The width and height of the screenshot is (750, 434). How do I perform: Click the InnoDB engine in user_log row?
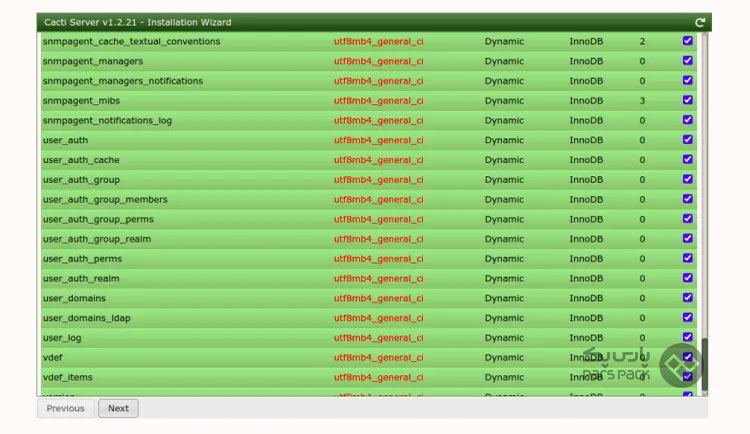pyautogui.click(x=586, y=338)
